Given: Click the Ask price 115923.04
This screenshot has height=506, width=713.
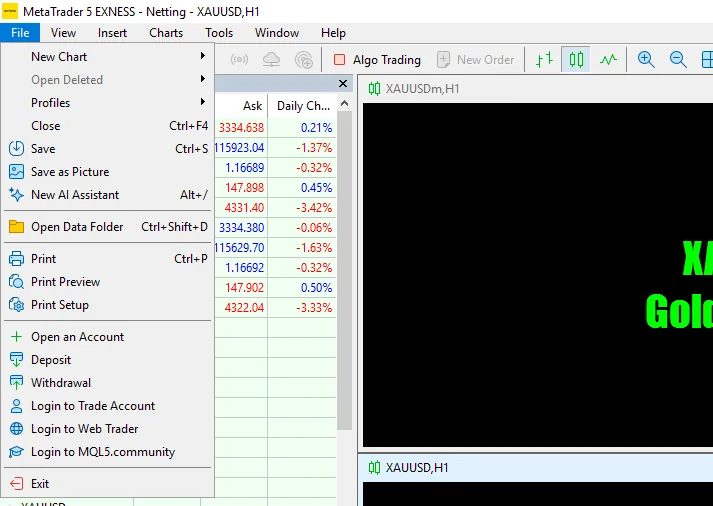Looking at the screenshot, I should [x=239, y=148].
